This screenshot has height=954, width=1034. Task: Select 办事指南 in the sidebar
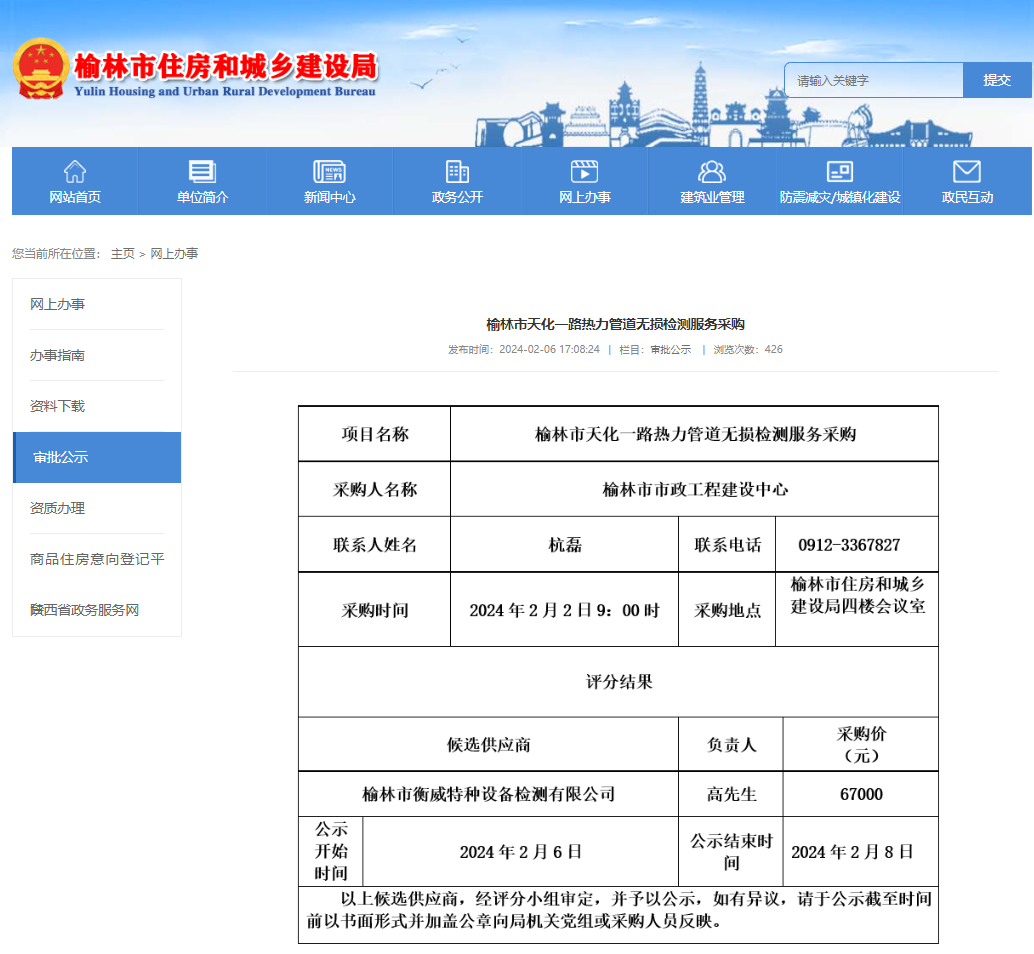[x=57, y=355]
